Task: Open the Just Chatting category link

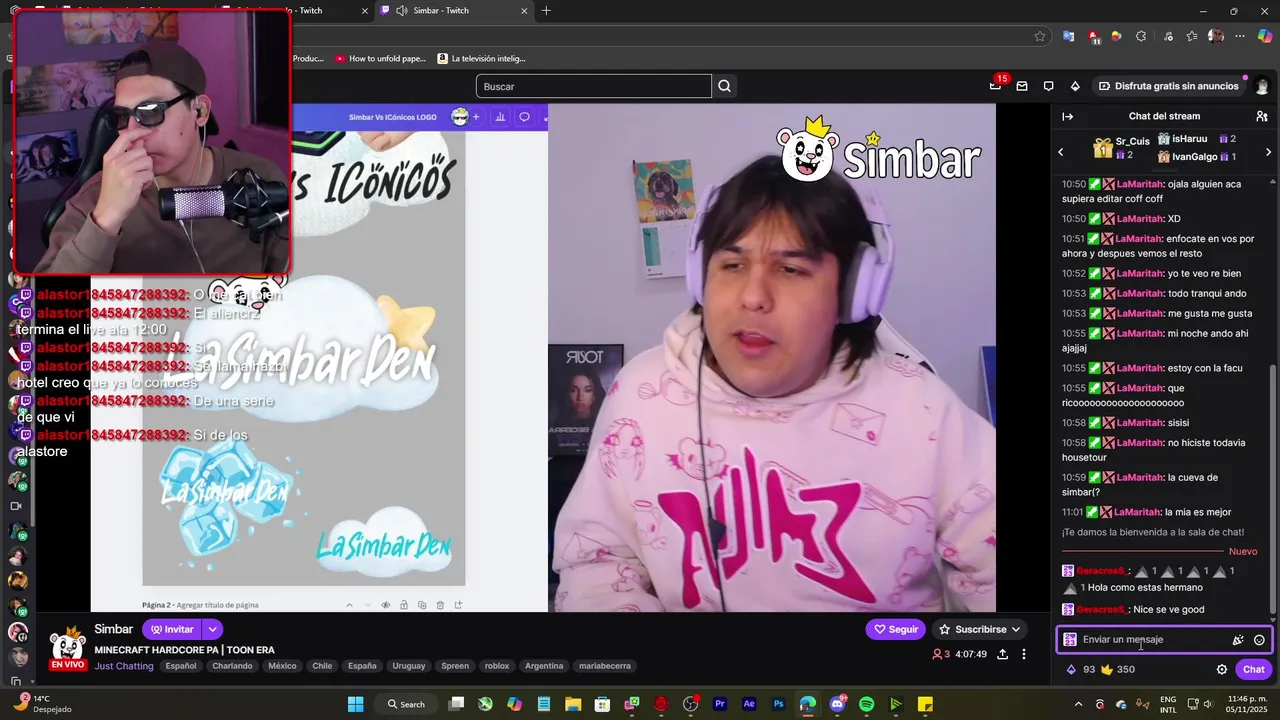Action: click(x=124, y=666)
